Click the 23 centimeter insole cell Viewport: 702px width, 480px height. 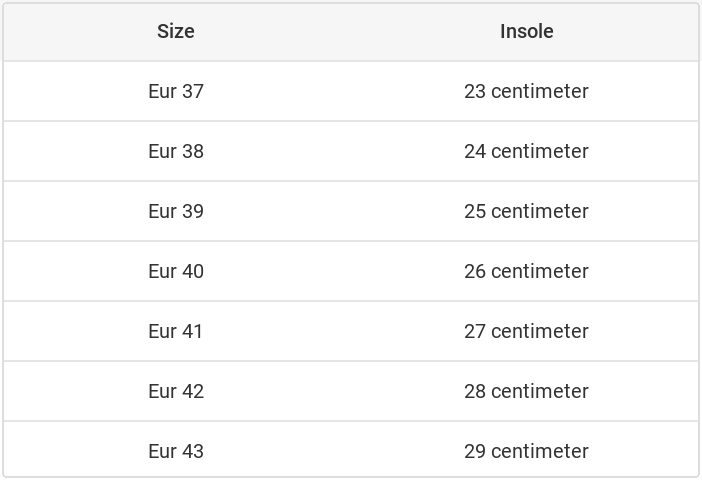click(526, 91)
